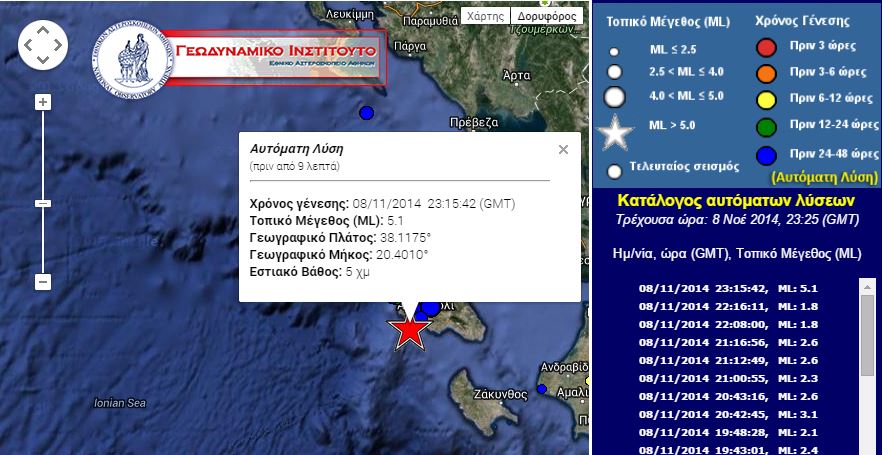This screenshot has height=455, width=885.
Task: Click the blue marker east of Ζάκυνθος
Action: tap(542, 389)
